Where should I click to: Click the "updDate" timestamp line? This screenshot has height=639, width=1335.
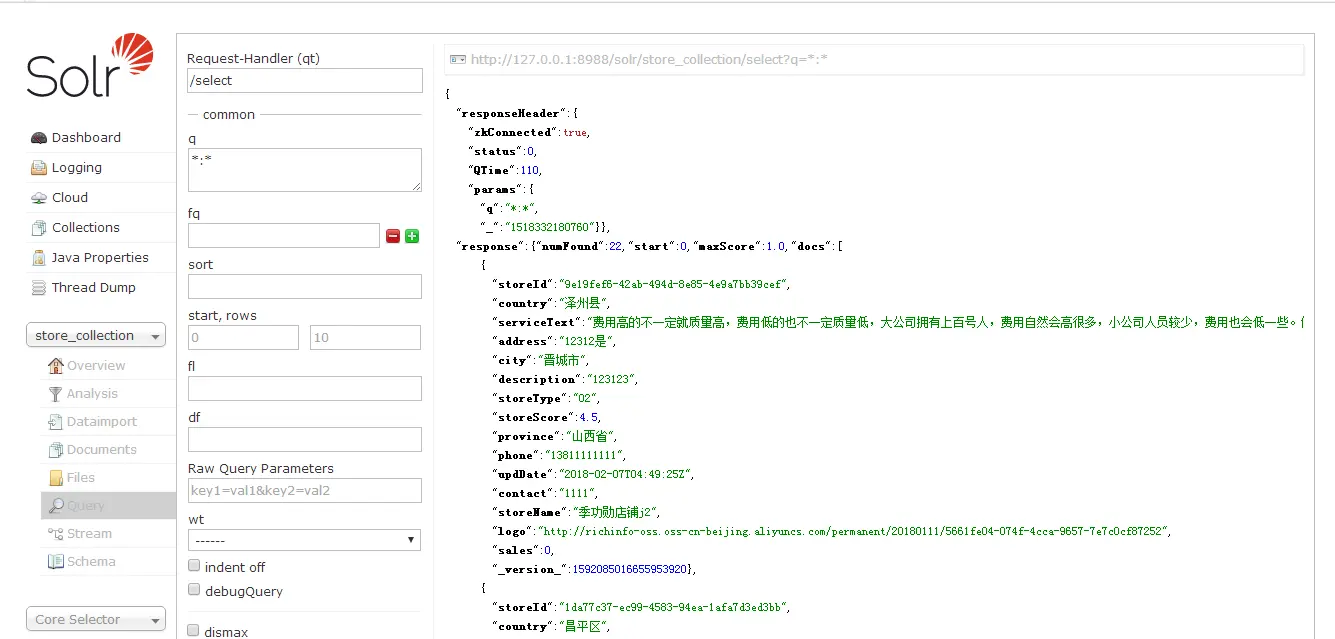coord(594,474)
